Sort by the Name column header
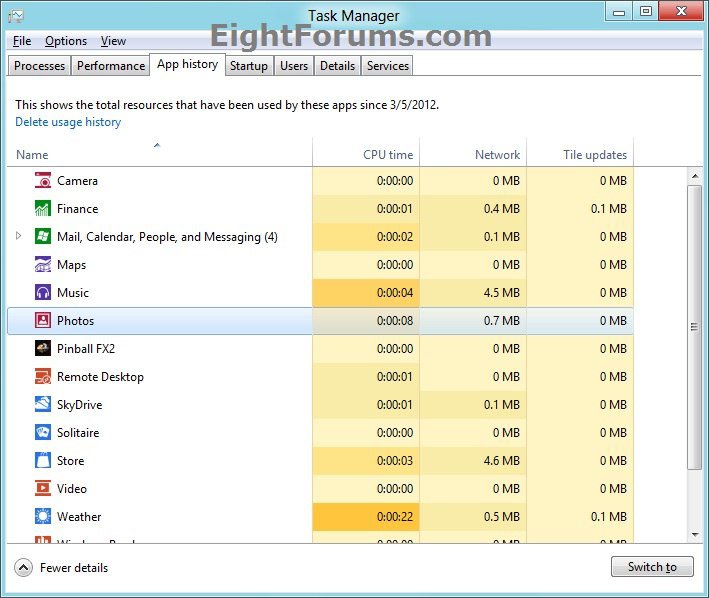Screen dimensions: 709x598 pyautogui.click(x=32, y=155)
